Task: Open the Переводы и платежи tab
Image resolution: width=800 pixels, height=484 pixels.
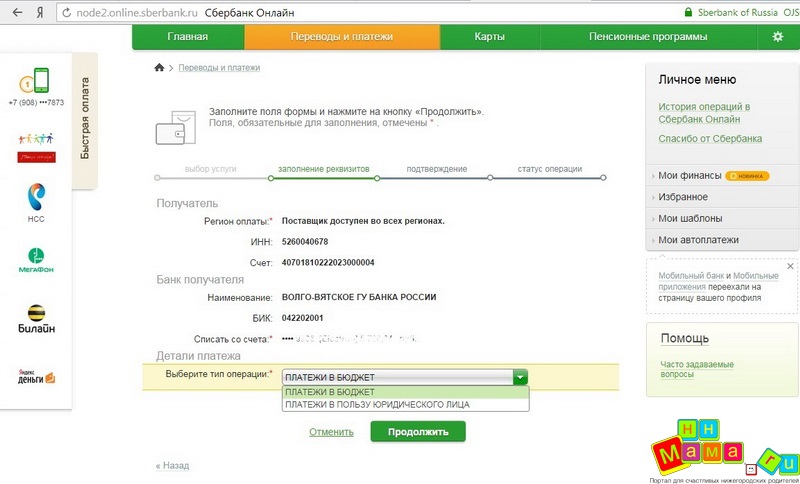Action: coord(342,37)
